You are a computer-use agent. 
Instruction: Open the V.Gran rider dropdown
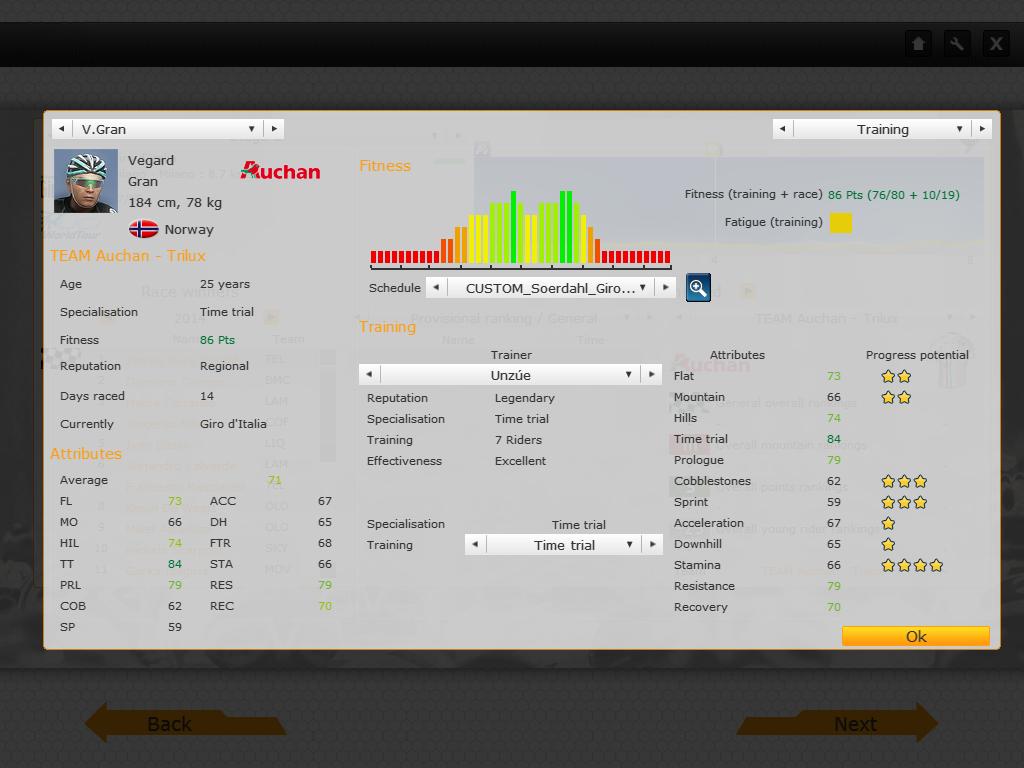[x=251, y=129]
